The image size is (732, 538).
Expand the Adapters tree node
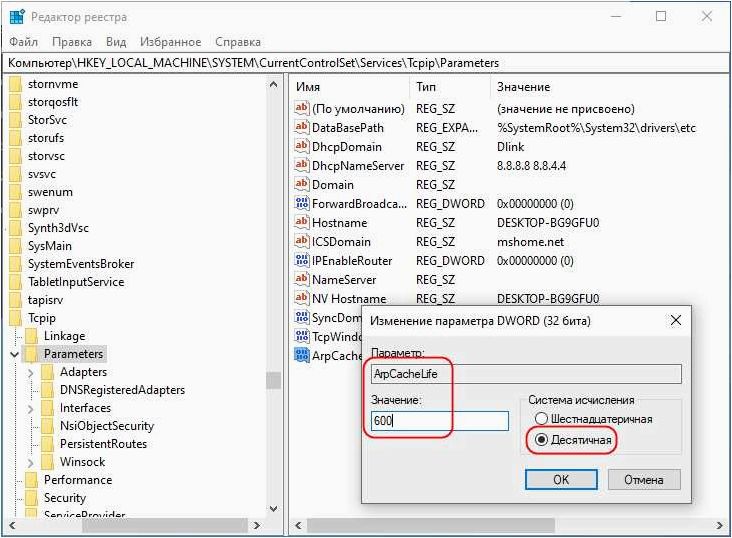tap(31, 373)
